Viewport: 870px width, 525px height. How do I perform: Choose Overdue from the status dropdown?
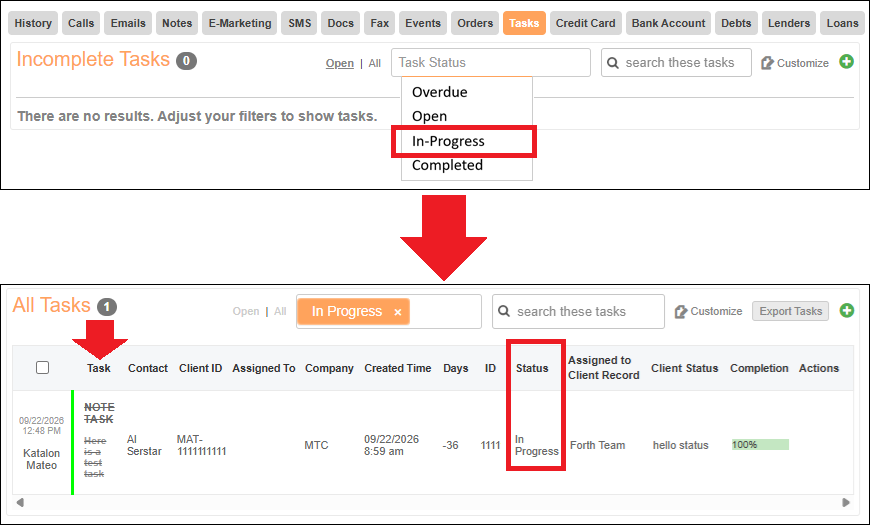pos(439,92)
